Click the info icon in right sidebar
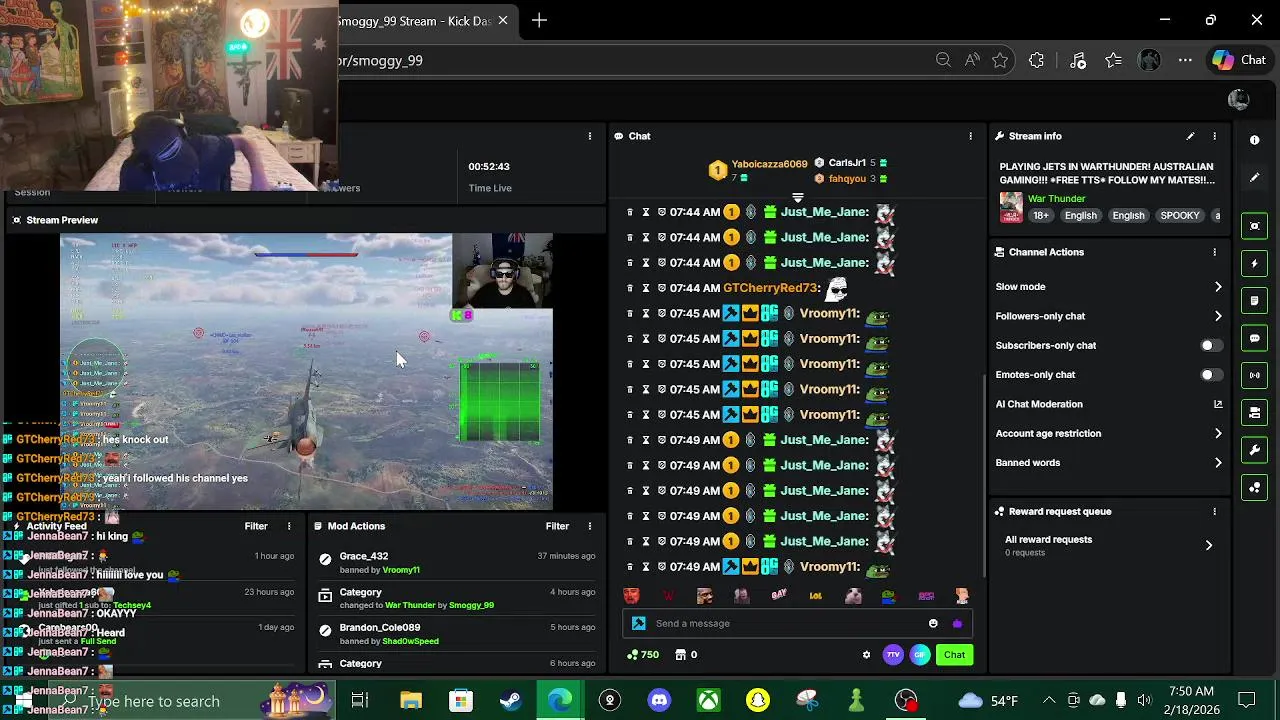This screenshot has width=1280, height=720. (1255, 140)
